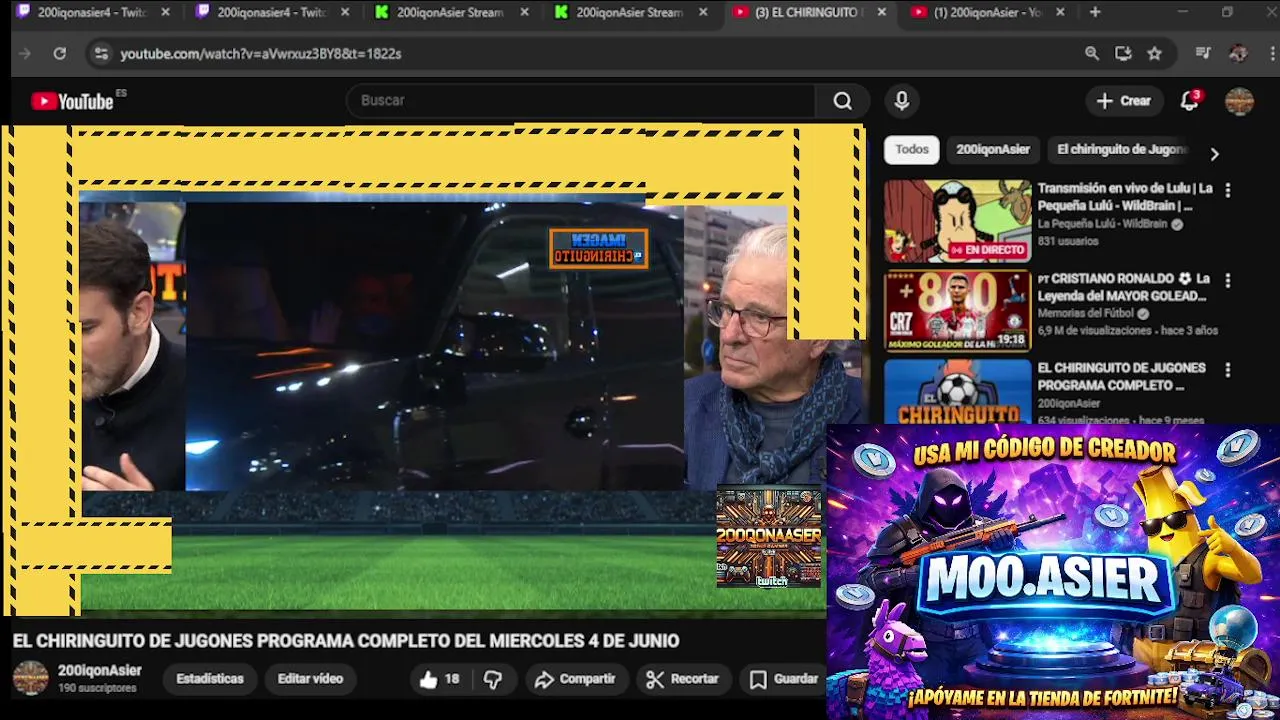Select the 200iqonAsier filter chip
This screenshot has width=1280, height=720.
tap(993, 149)
